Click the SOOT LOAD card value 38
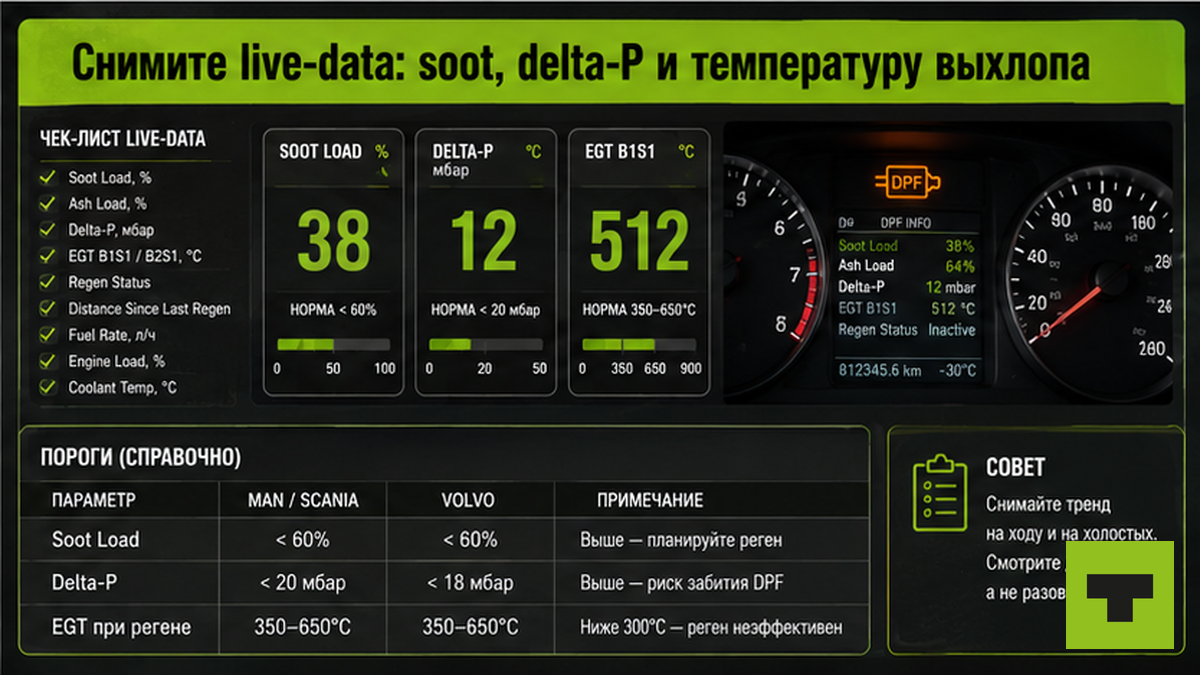The width and height of the screenshot is (1200, 675). [x=334, y=242]
